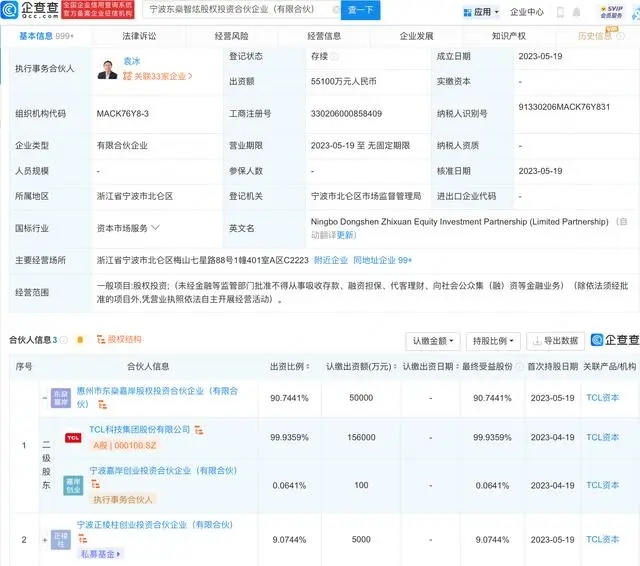The image size is (640, 566).
Task: Click the 导出数据 export button
Action: click(554, 341)
